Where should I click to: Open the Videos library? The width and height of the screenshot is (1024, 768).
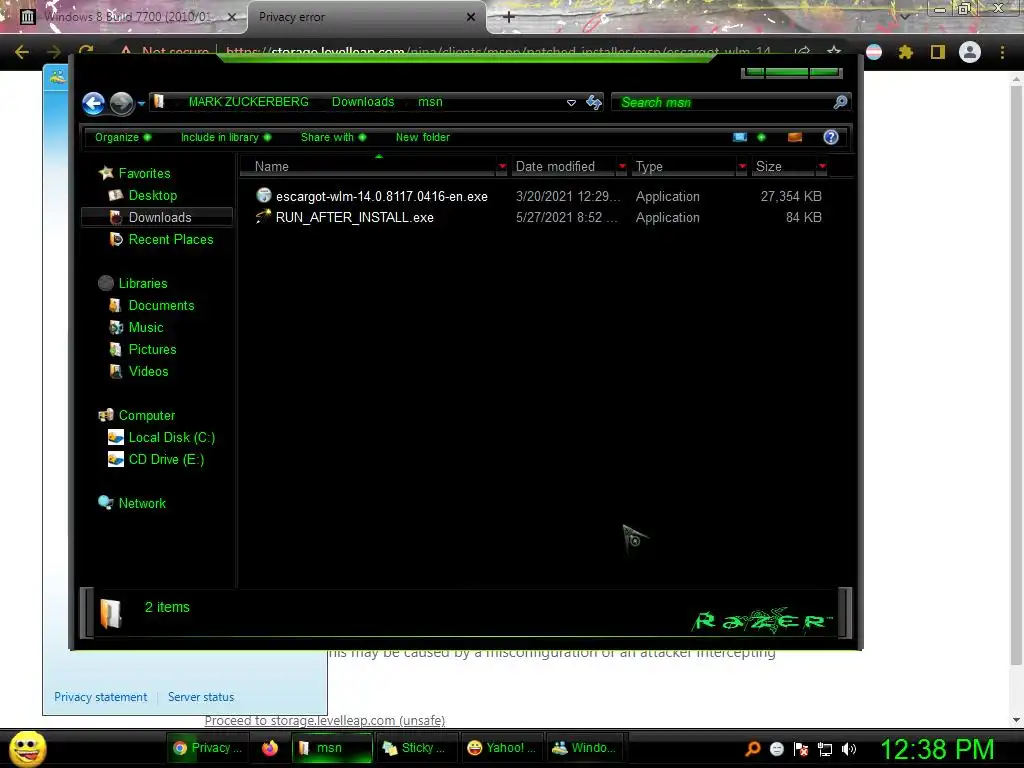tap(148, 372)
